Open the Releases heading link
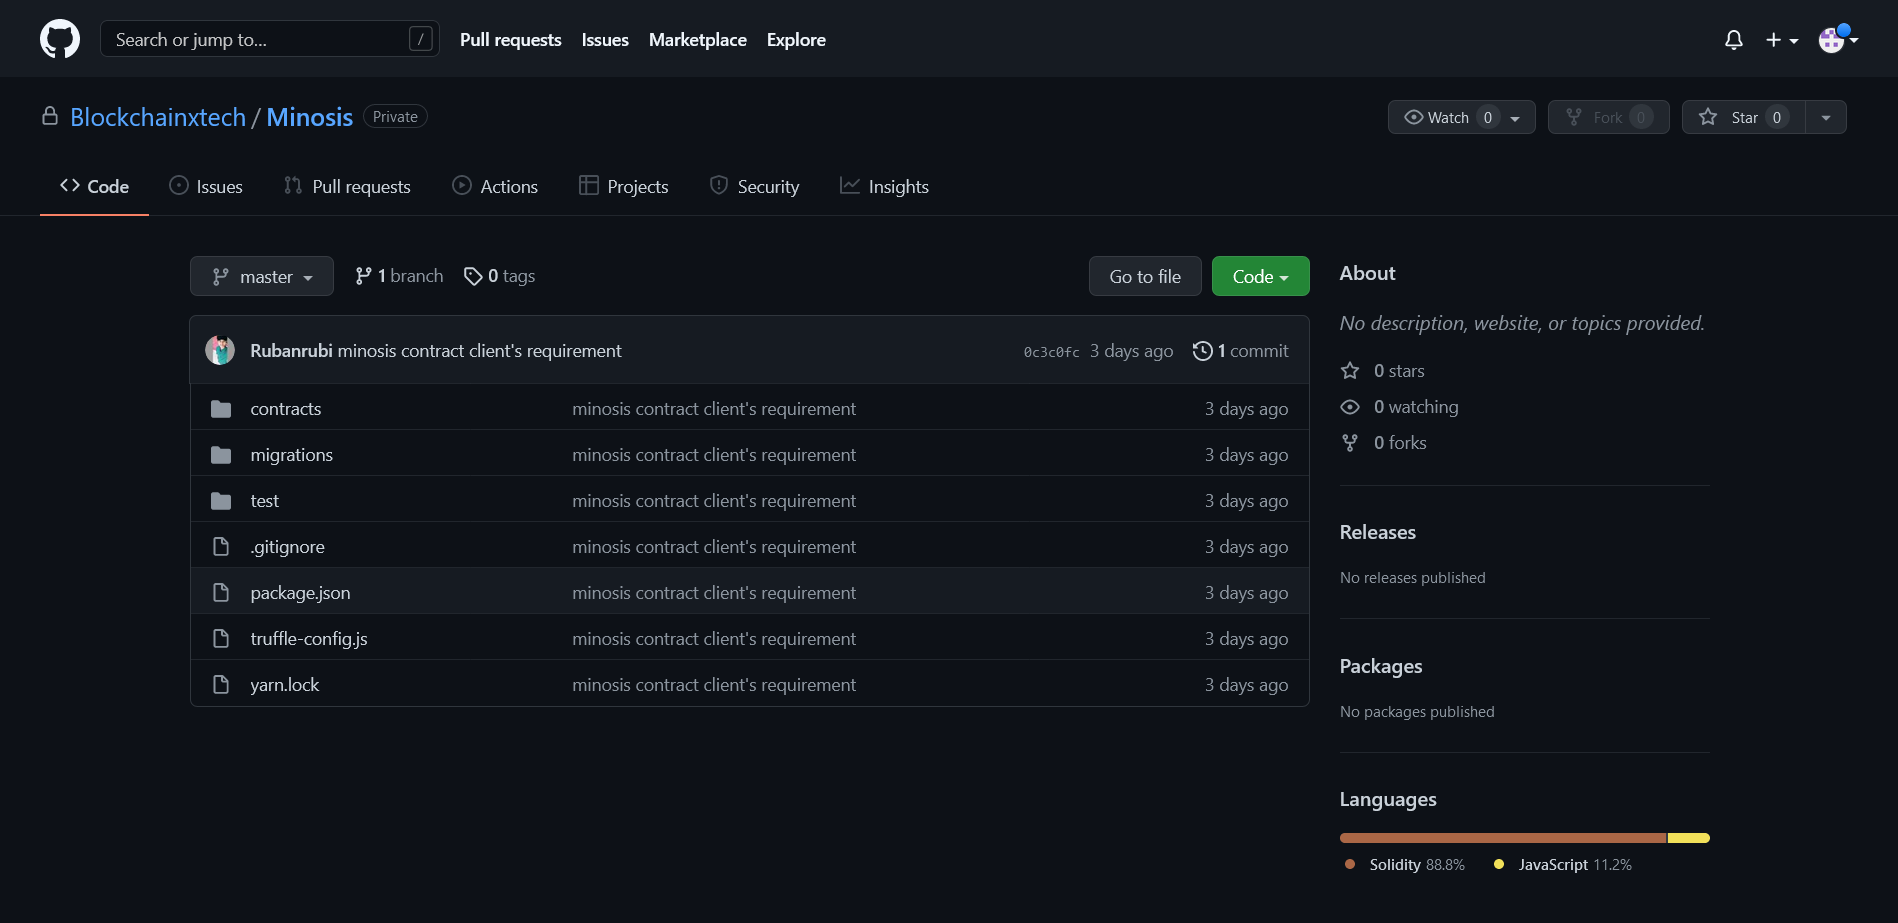The width and height of the screenshot is (1898, 923). tap(1378, 532)
